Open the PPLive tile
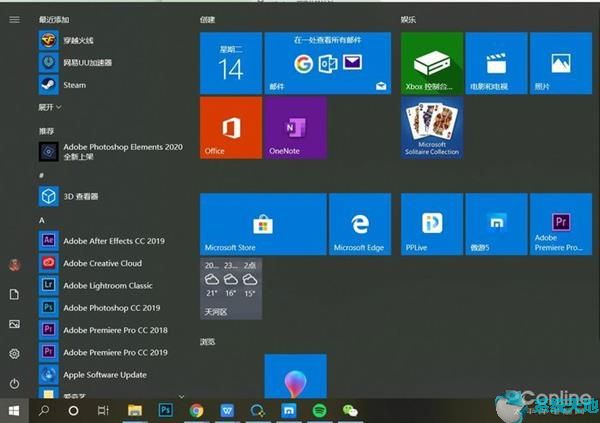This screenshot has width=600, height=423. (432, 224)
